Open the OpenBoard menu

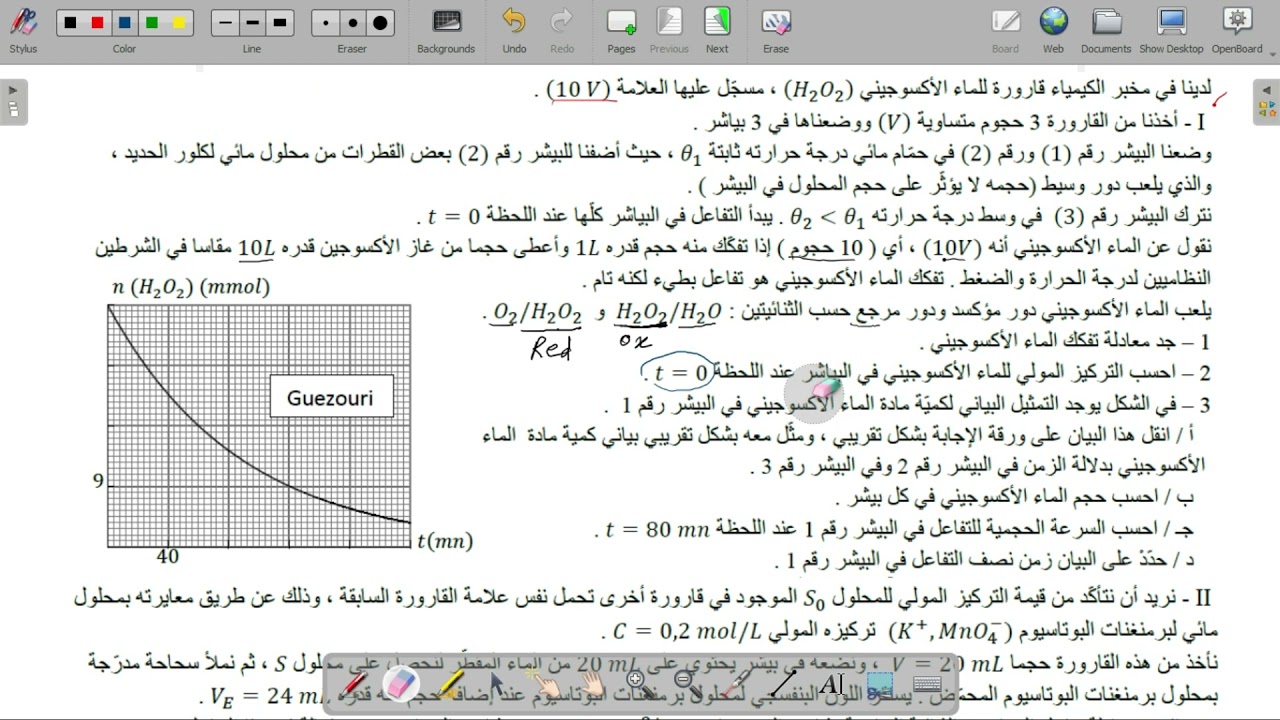click(x=1237, y=31)
